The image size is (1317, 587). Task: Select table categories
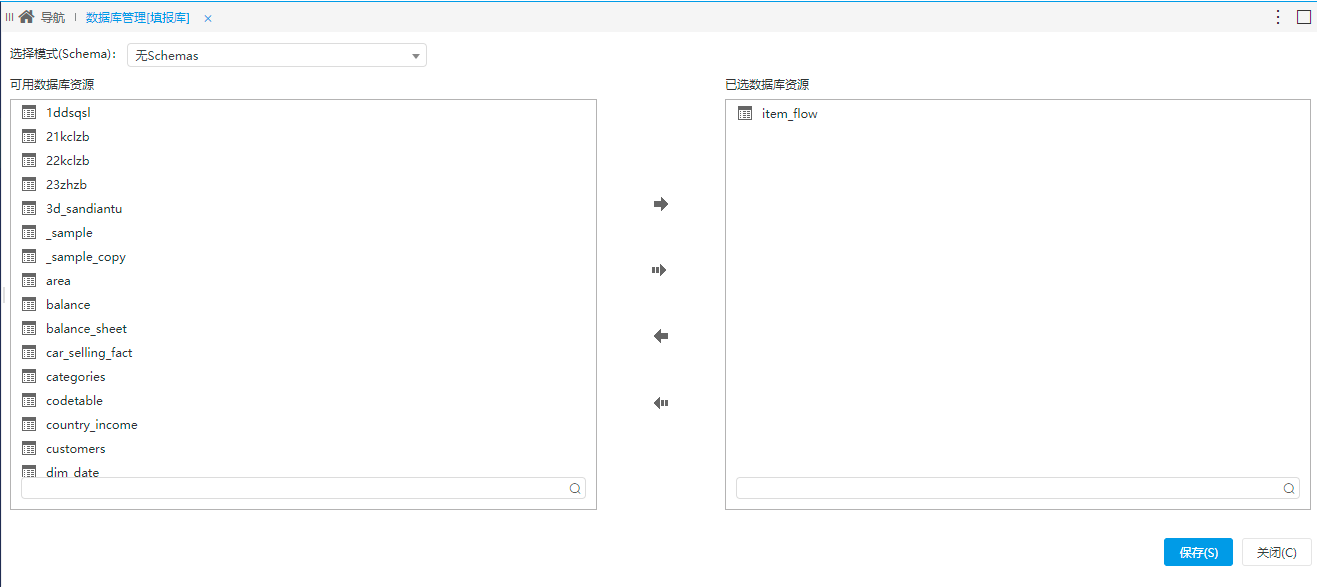pos(75,377)
